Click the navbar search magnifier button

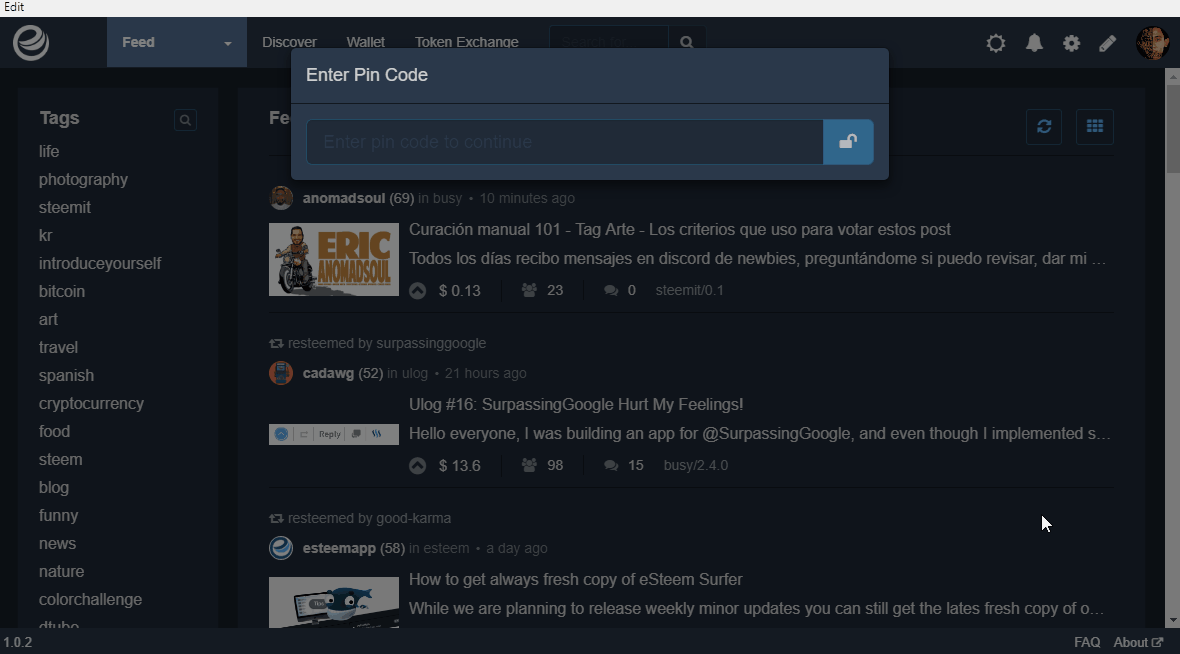click(686, 42)
